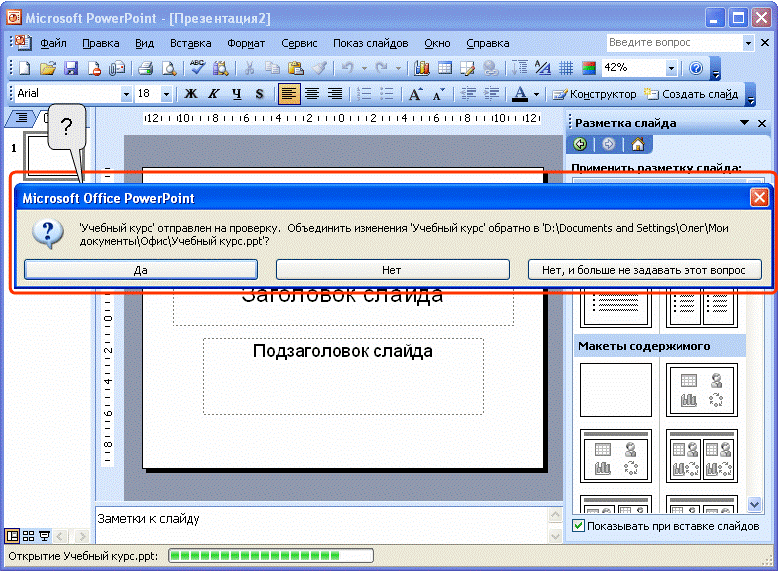This screenshot has width=778, height=571.
Task: Switch to Slide Sorter view button
Action: 28,536
